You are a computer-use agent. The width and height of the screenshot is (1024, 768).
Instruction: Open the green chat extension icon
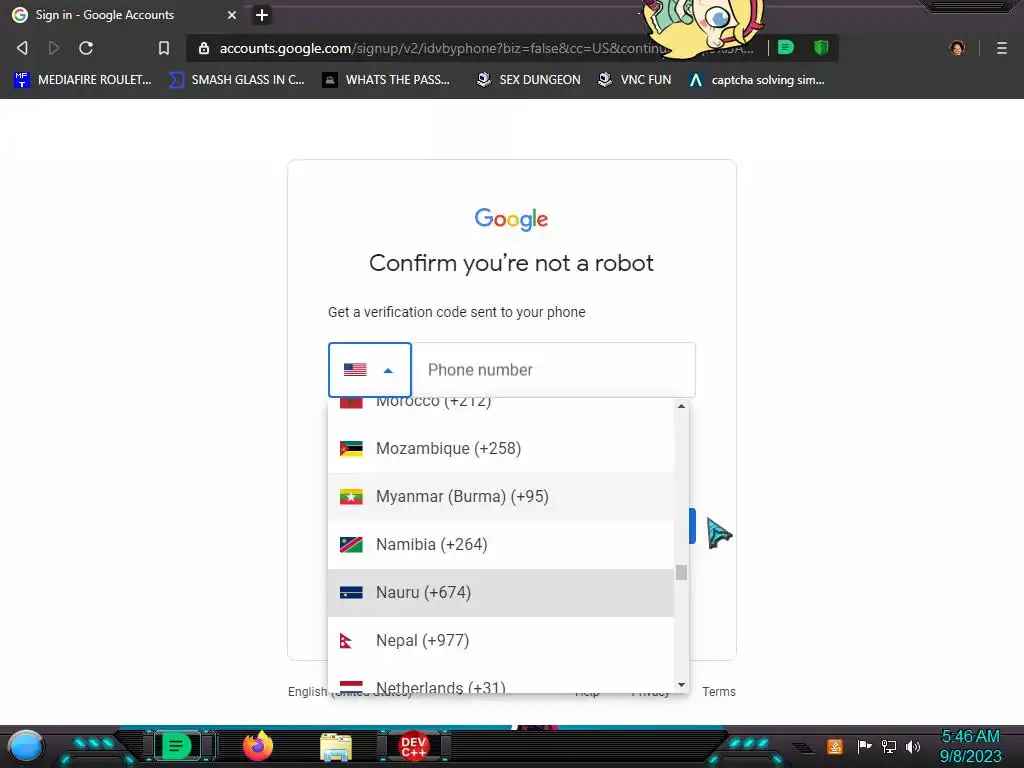(x=786, y=47)
